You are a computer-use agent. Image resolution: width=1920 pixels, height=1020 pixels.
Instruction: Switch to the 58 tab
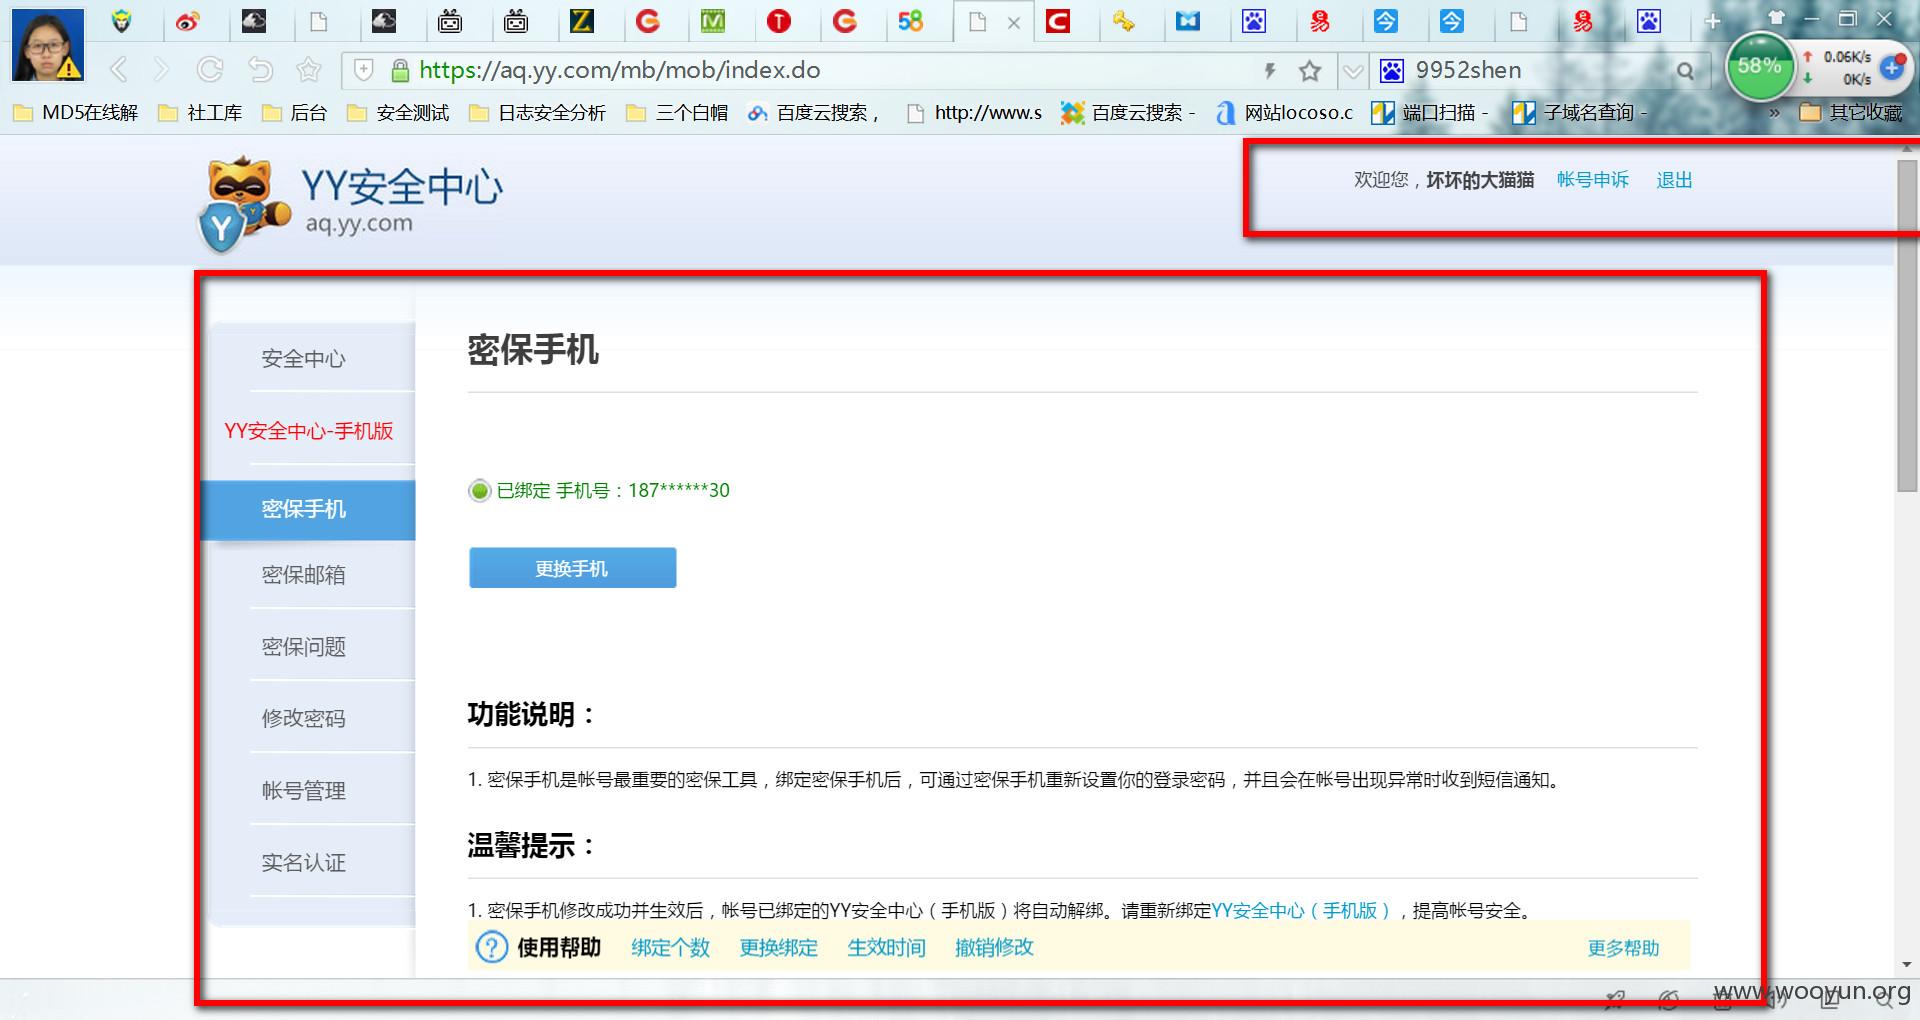(x=911, y=21)
